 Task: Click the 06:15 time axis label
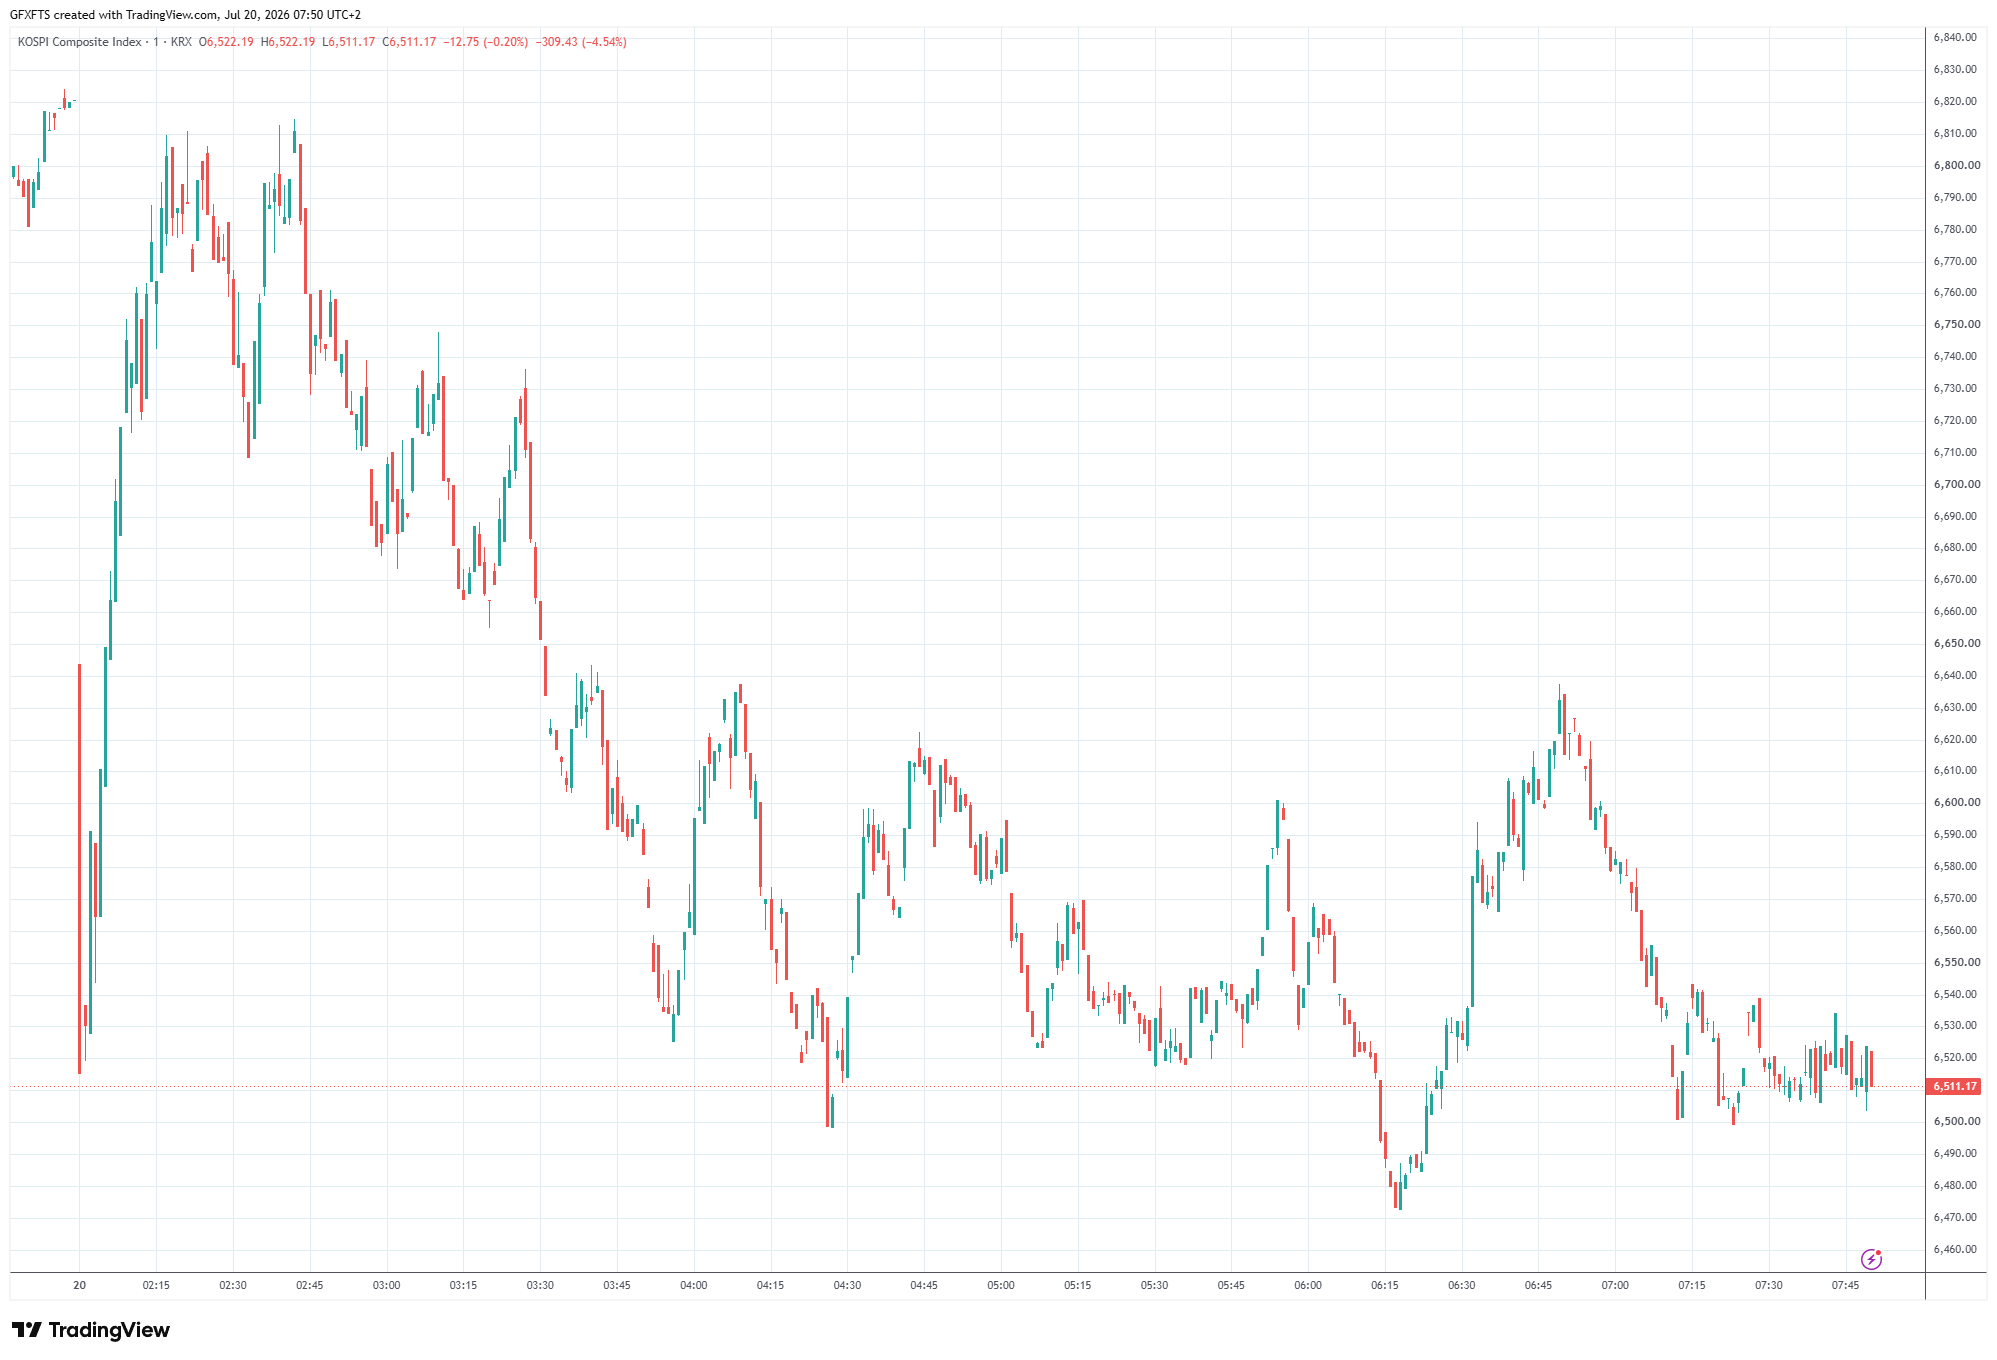tap(1385, 1286)
